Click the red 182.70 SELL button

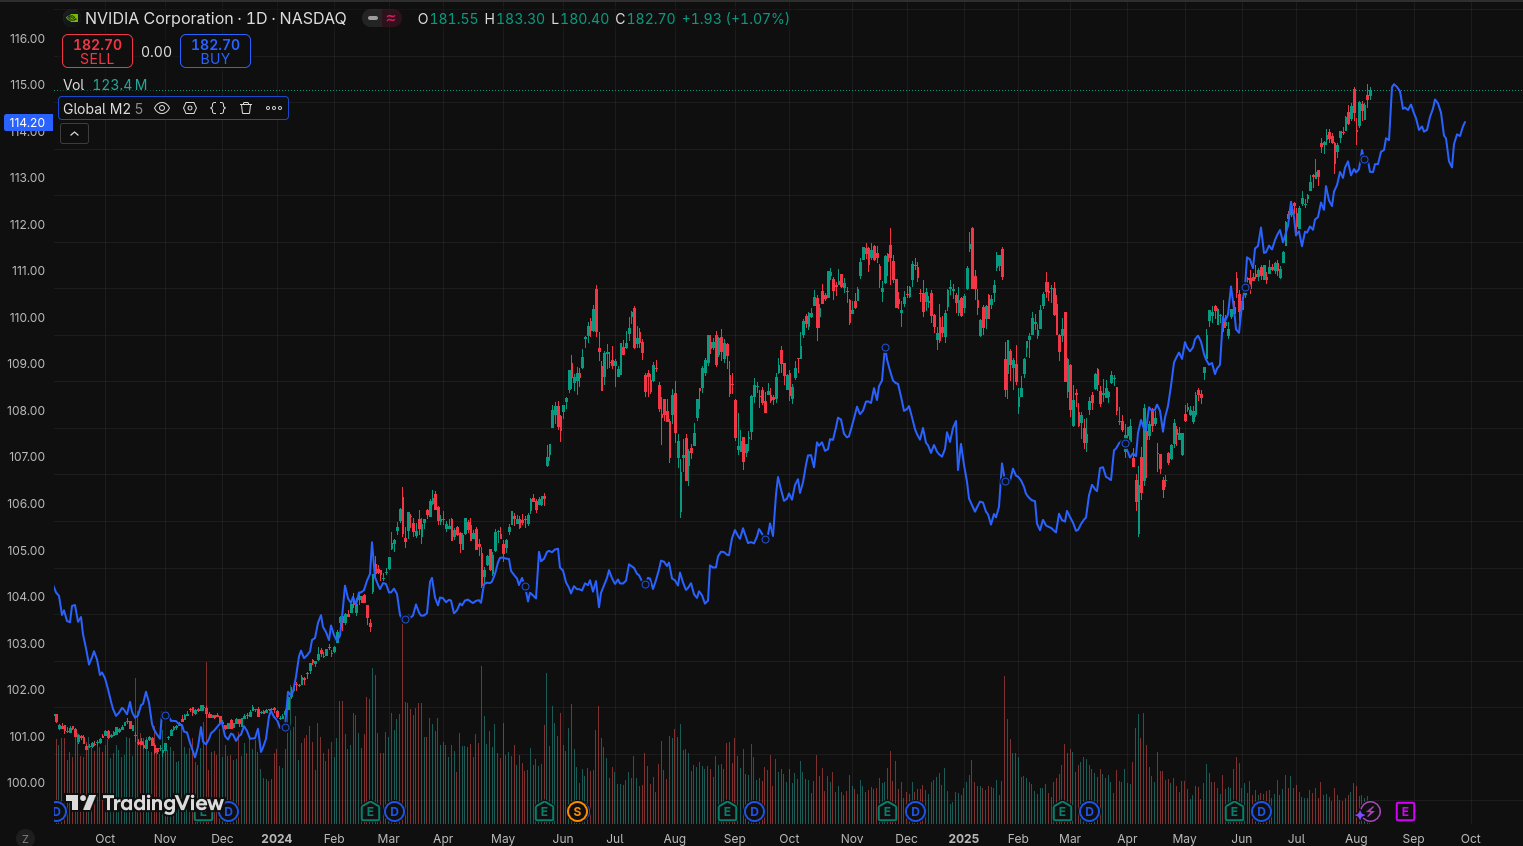coord(97,51)
